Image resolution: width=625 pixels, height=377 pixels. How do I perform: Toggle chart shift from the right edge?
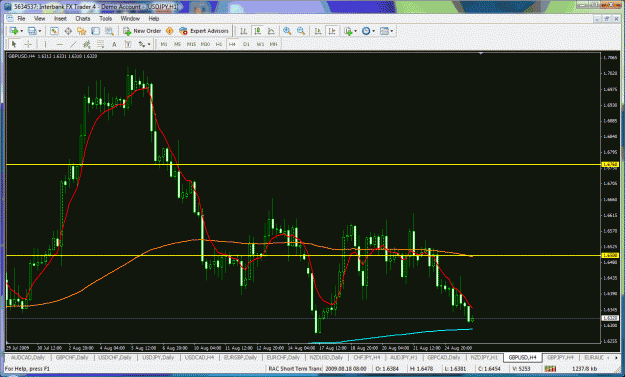pyautogui.click(x=332, y=31)
